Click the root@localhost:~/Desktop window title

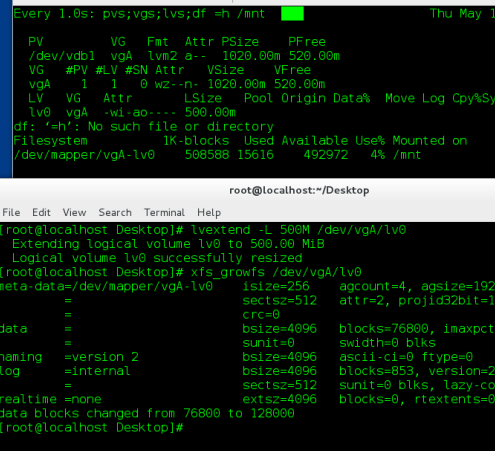pos(299,190)
